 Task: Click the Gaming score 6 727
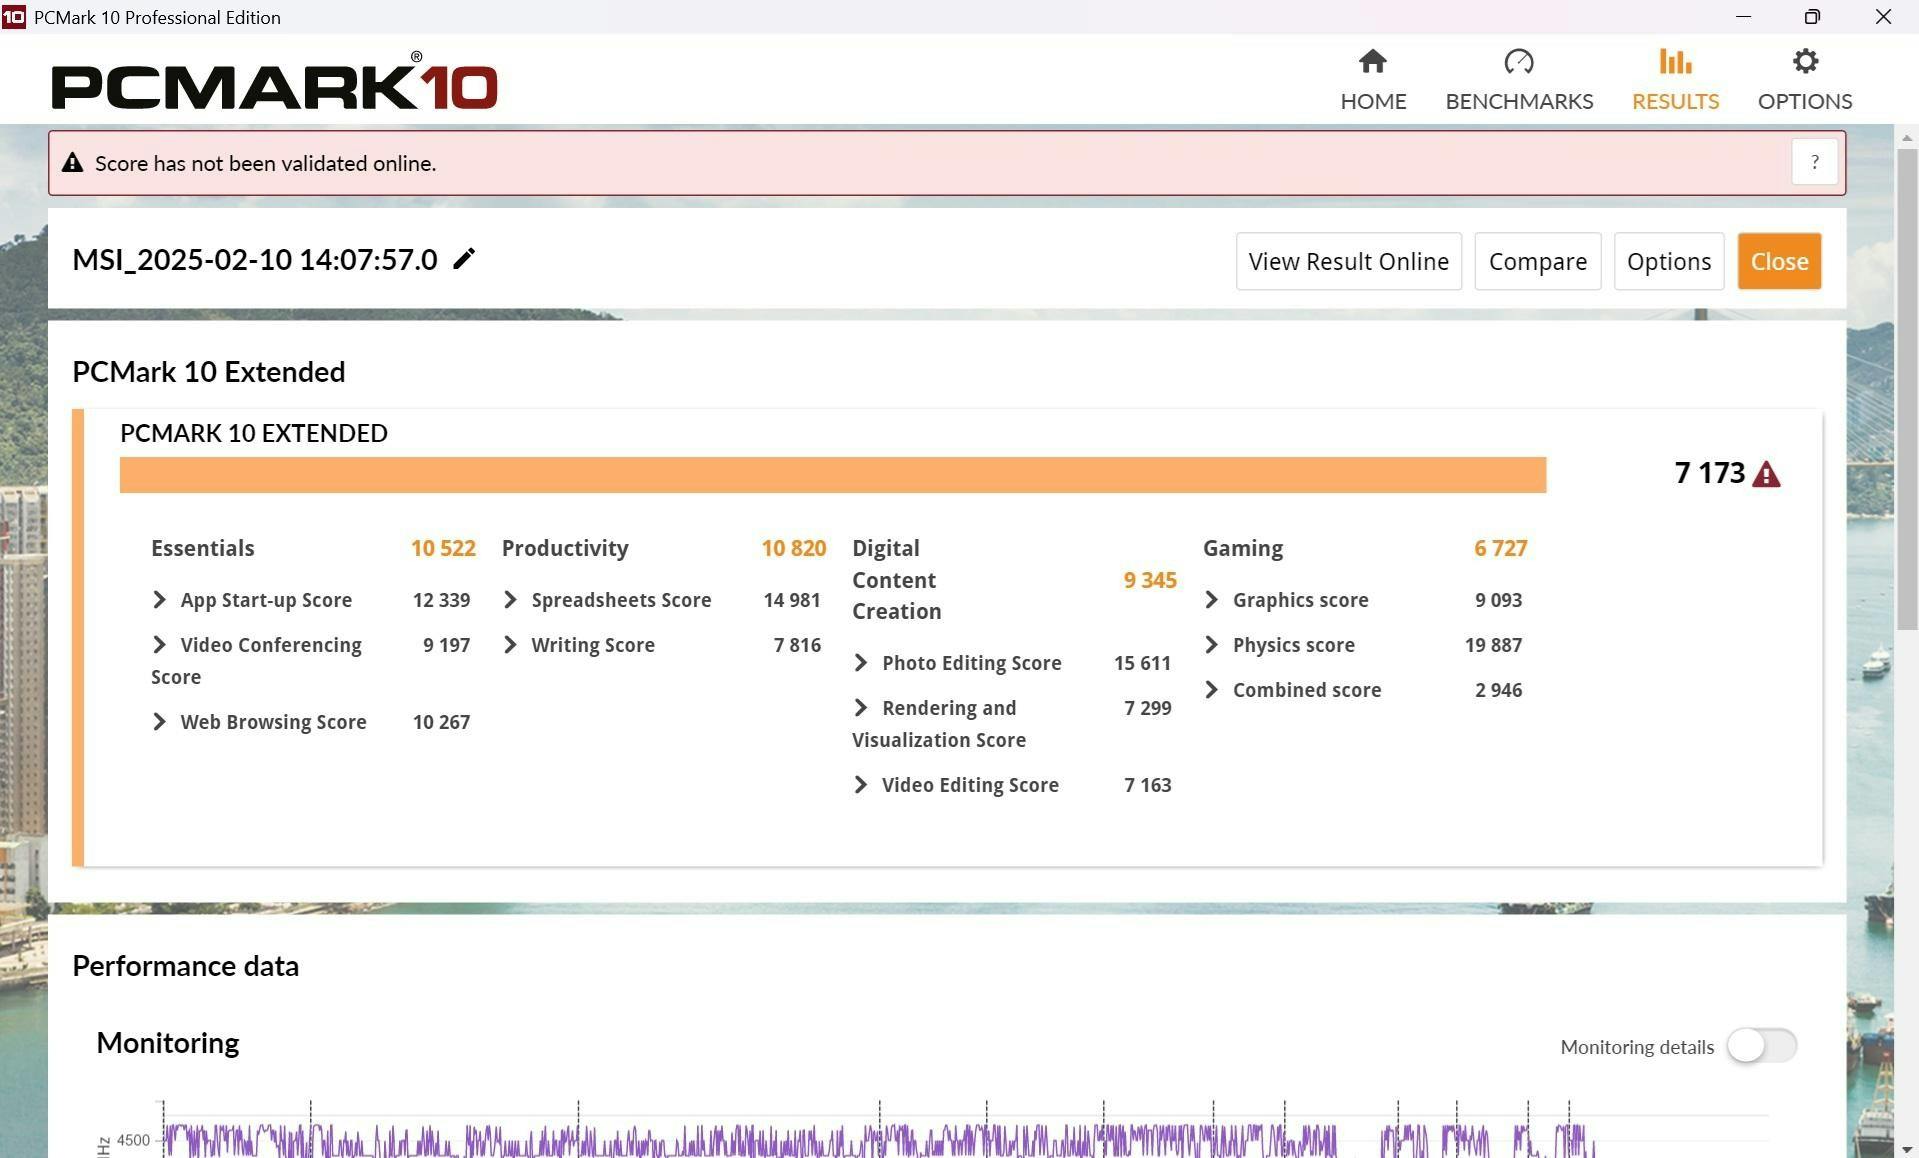1500,548
